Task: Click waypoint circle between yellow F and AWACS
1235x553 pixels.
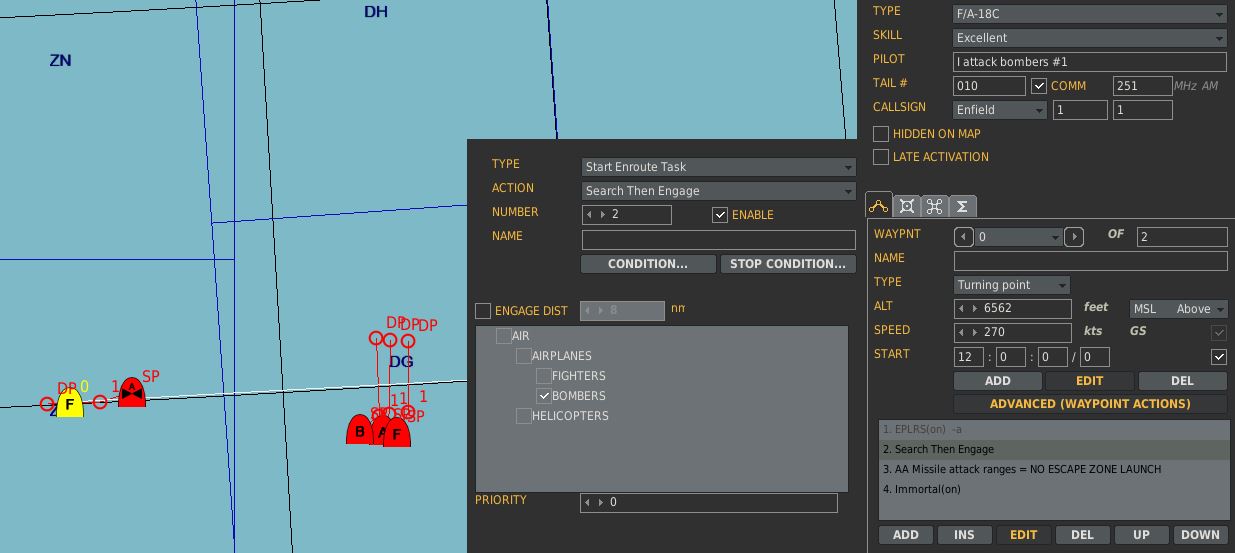Action: [100, 402]
